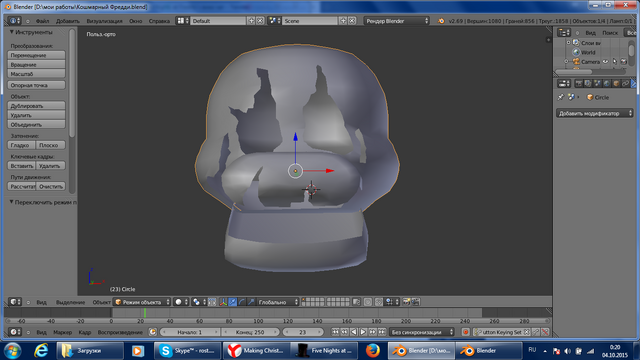Click the current frame field 23
Screen dimensions: 640x360
(303, 332)
